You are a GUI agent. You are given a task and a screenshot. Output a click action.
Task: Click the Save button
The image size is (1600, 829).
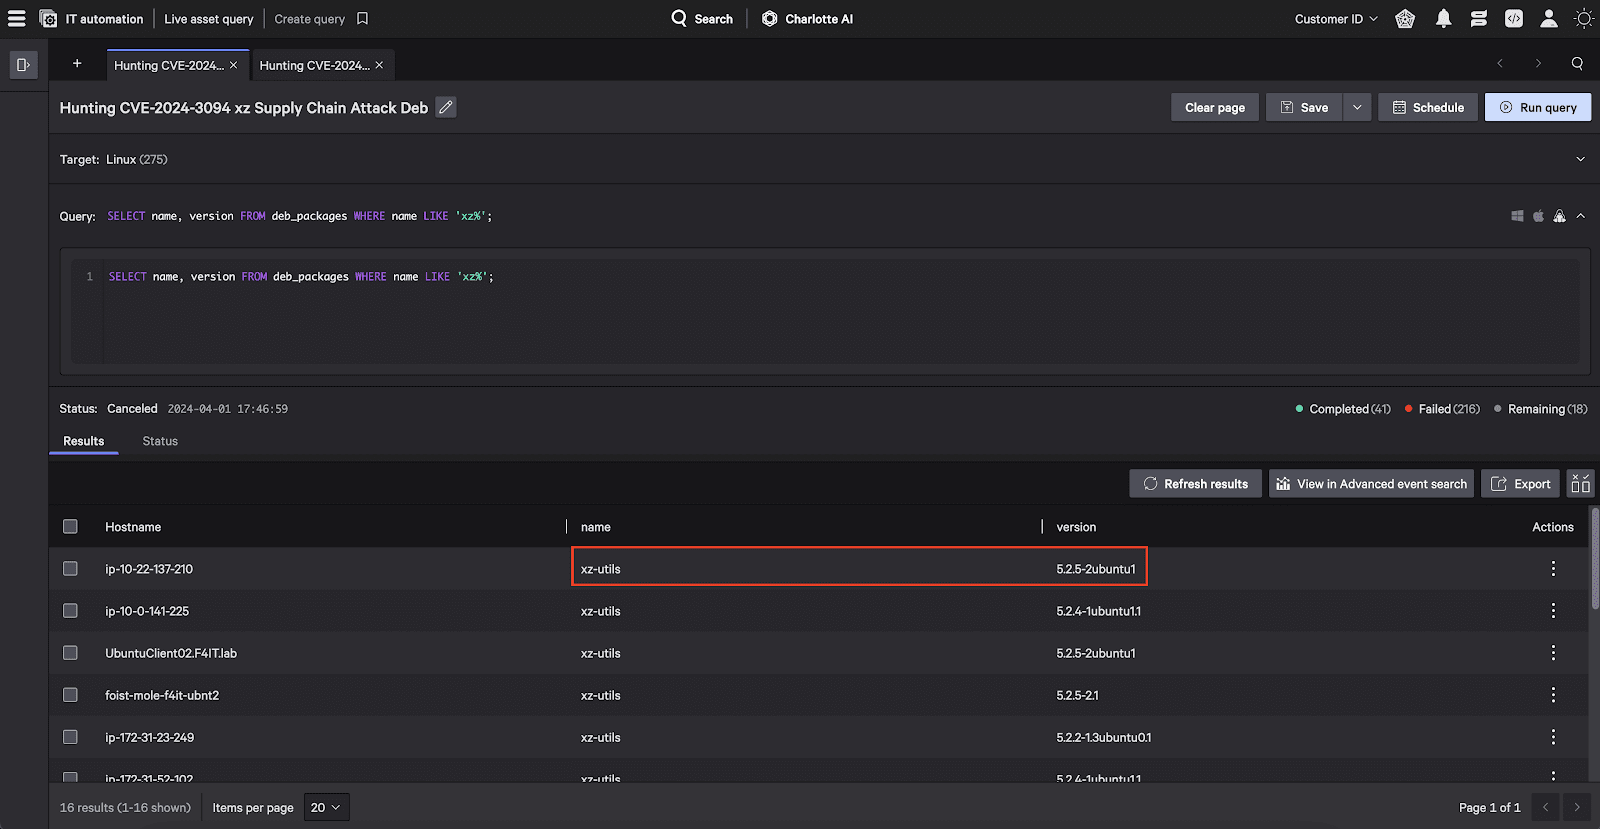(1304, 107)
